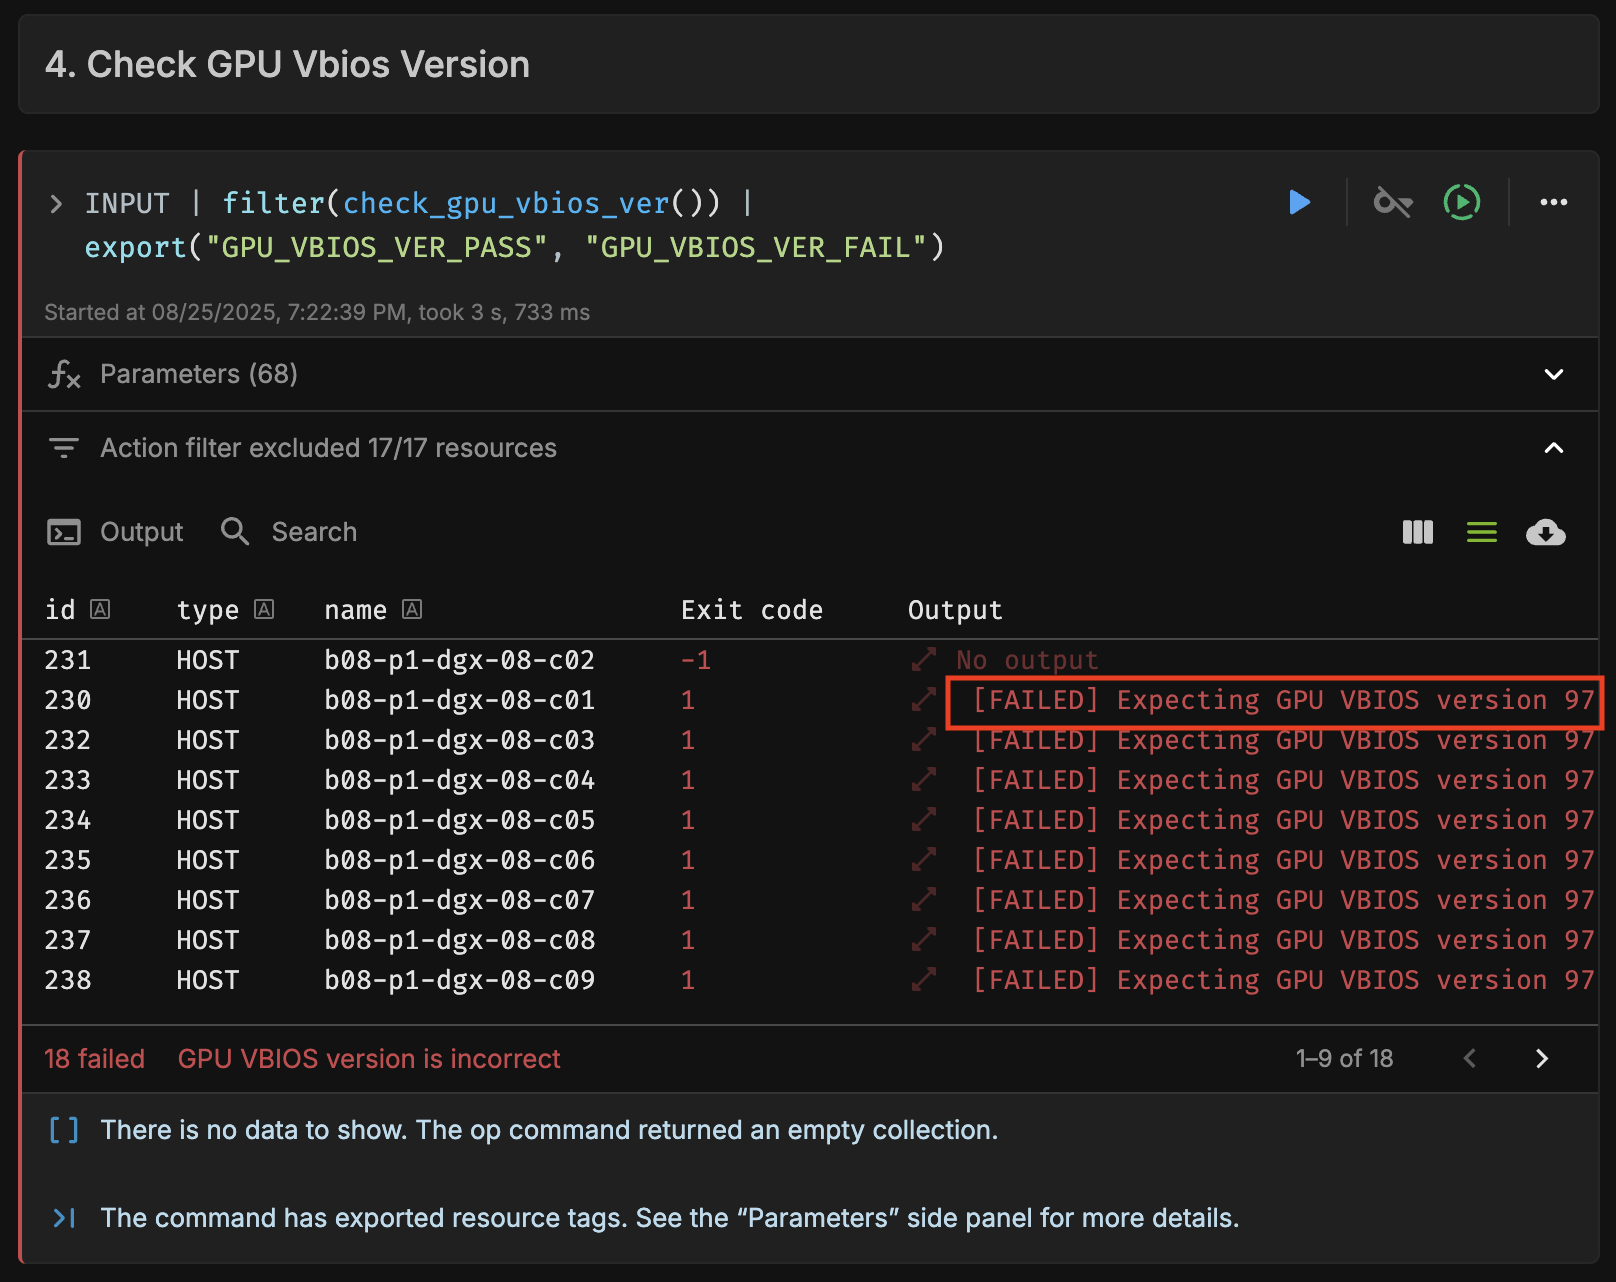1616x1282 pixels.
Task: Open the three-dot more options menu
Action: [1553, 203]
